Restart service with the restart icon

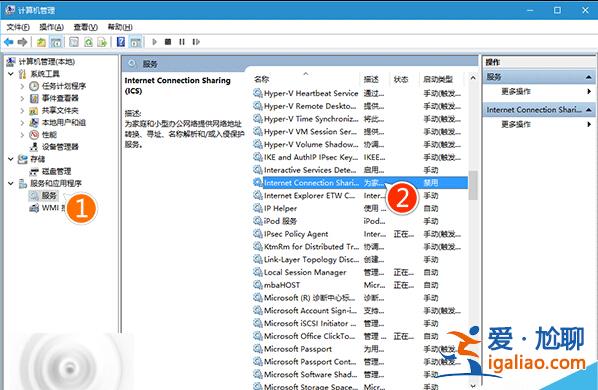(196, 42)
